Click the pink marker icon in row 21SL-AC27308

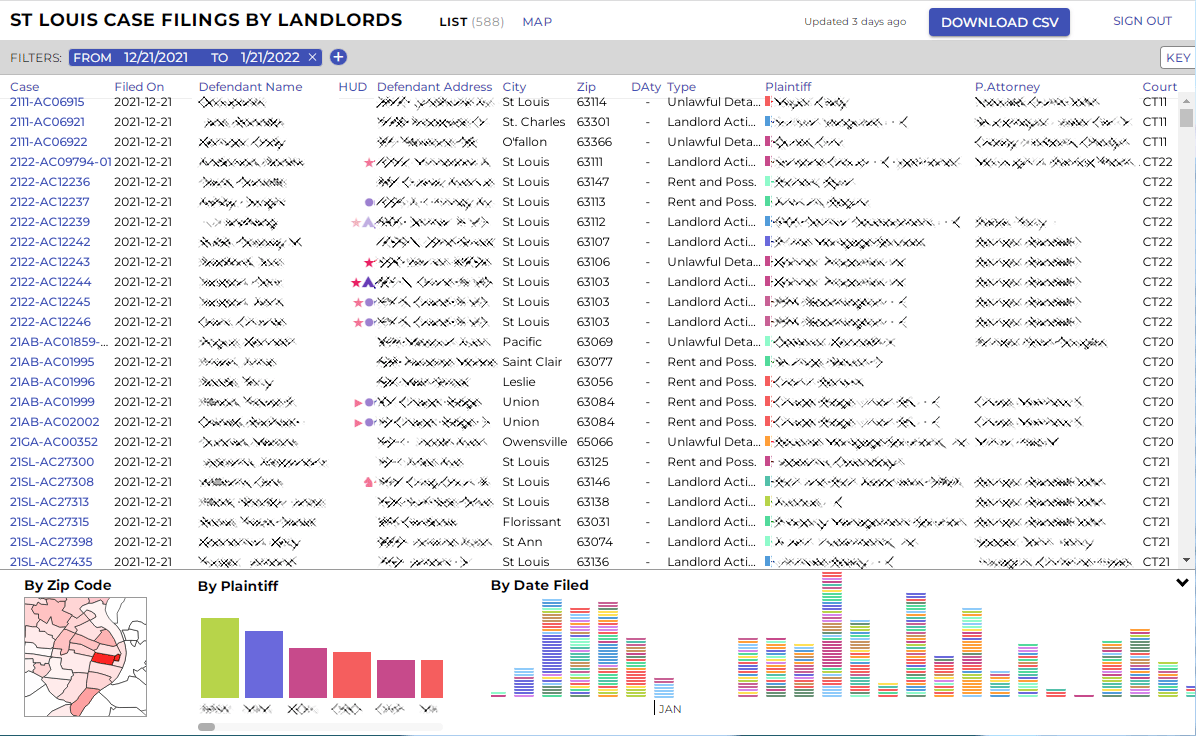[368, 482]
